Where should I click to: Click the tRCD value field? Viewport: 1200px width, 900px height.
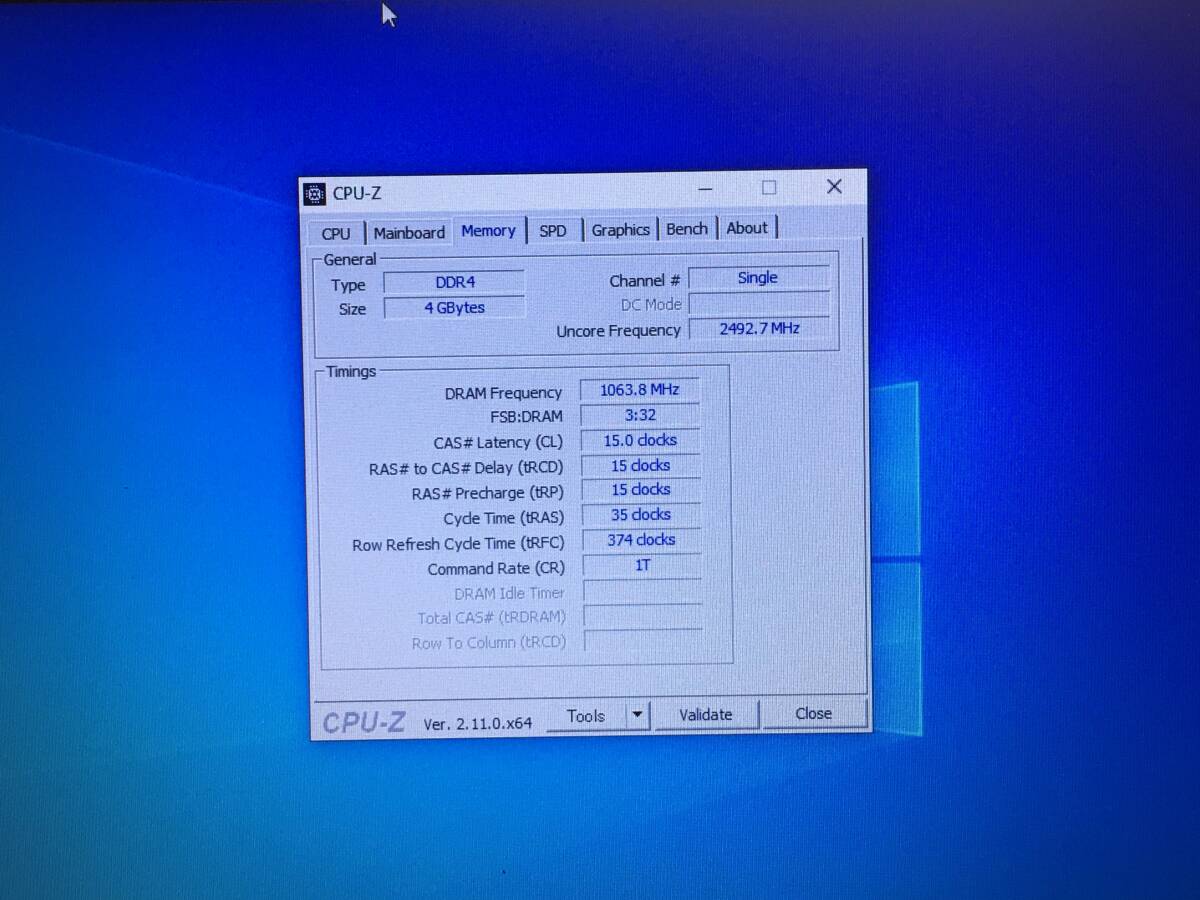click(x=640, y=465)
